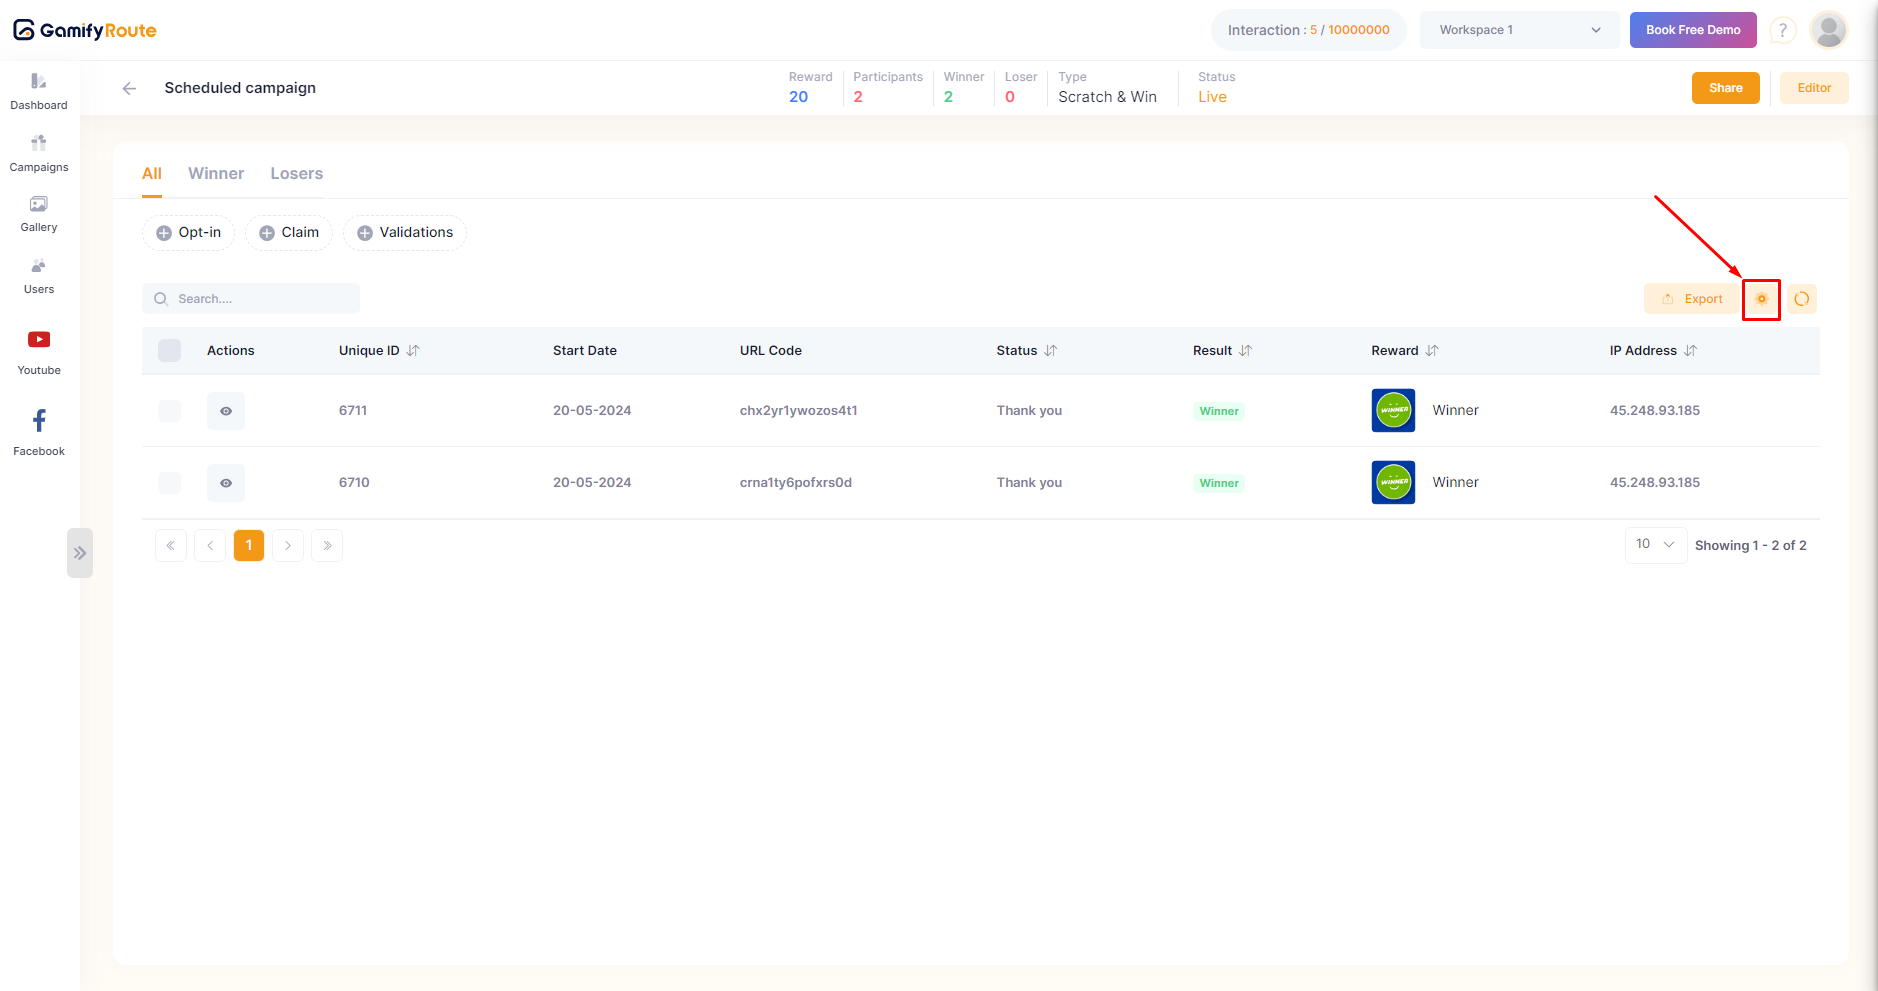The width and height of the screenshot is (1878, 991).
Task: Open the table settings gear icon
Action: (x=1761, y=299)
